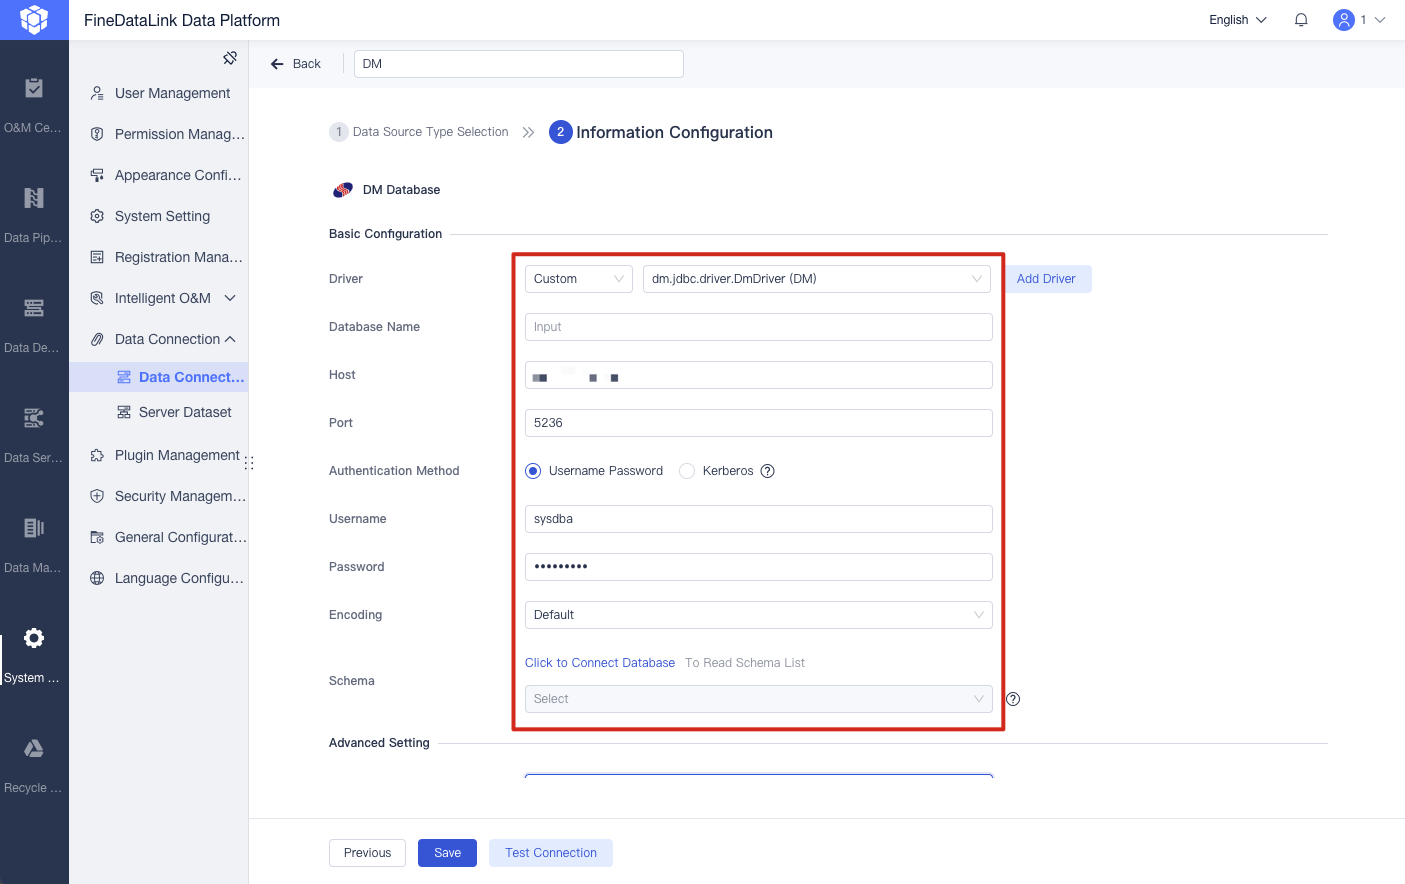Image resolution: width=1405 pixels, height=884 pixels.
Task: Click the Add Driver button
Action: coord(1046,279)
